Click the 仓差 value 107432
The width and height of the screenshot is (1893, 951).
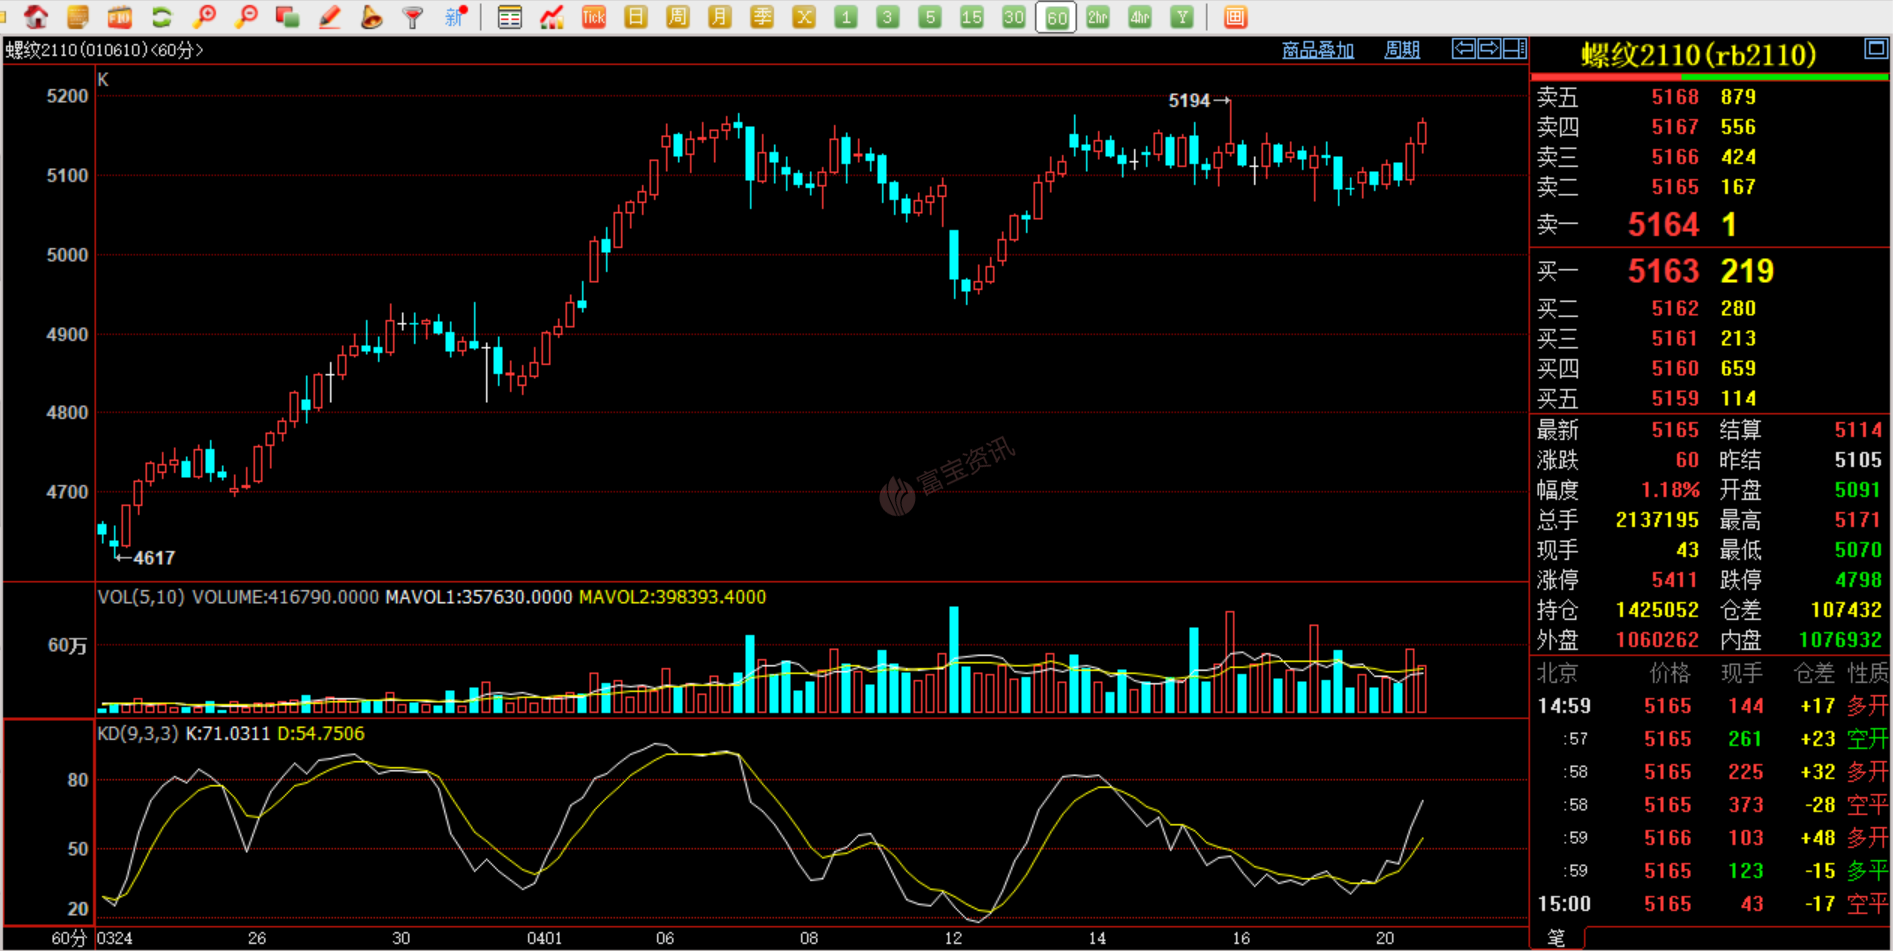[x=1847, y=610]
